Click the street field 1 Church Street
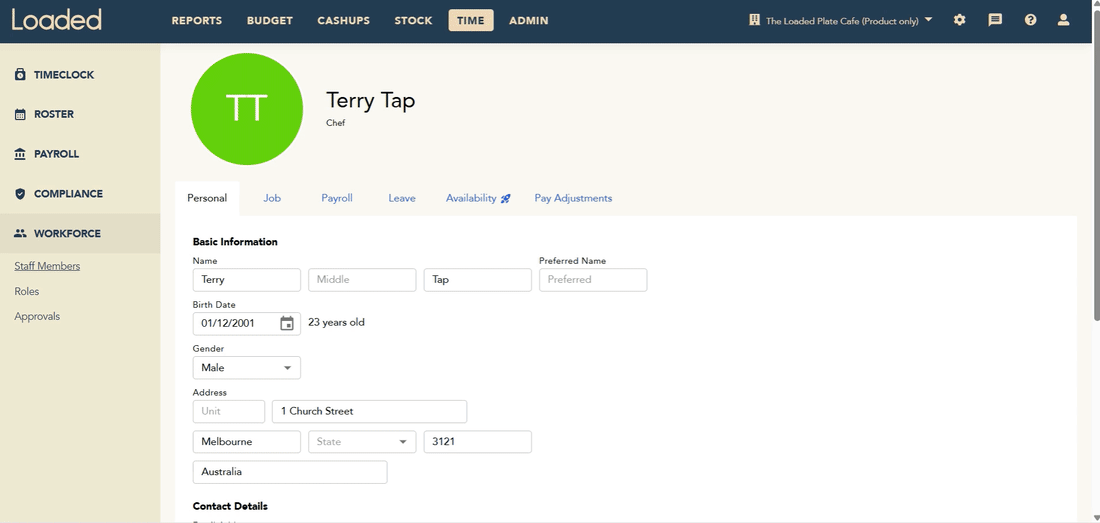 click(x=370, y=412)
